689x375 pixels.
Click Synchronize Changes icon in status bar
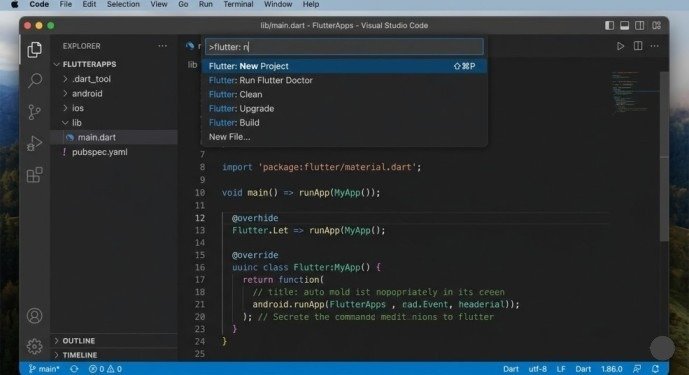(x=74, y=369)
